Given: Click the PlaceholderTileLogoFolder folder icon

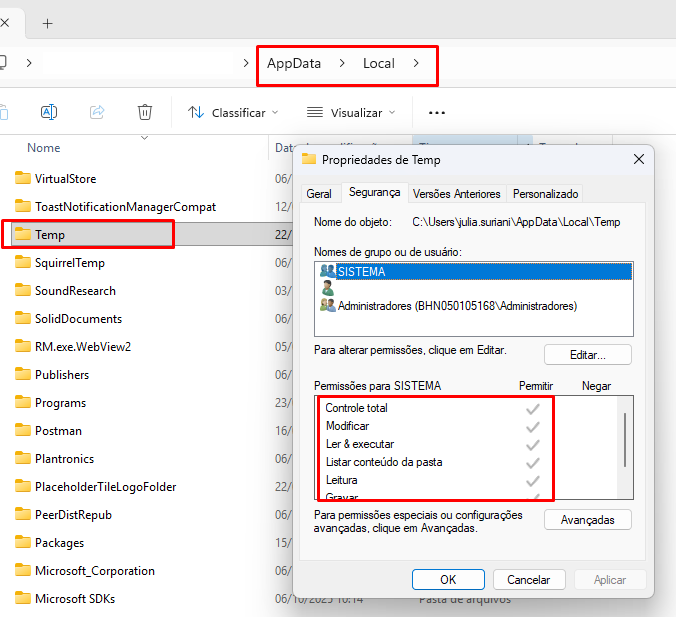Looking at the screenshot, I should 22,486.
